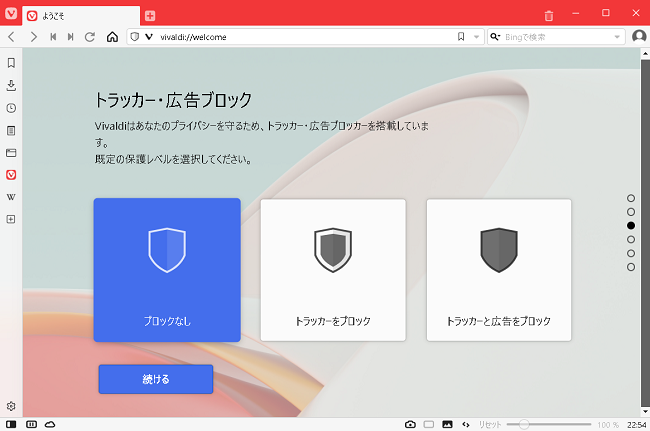This screenshot has width=650, height=431.
Task: Go to the home page
Action: tap(112, 37)
